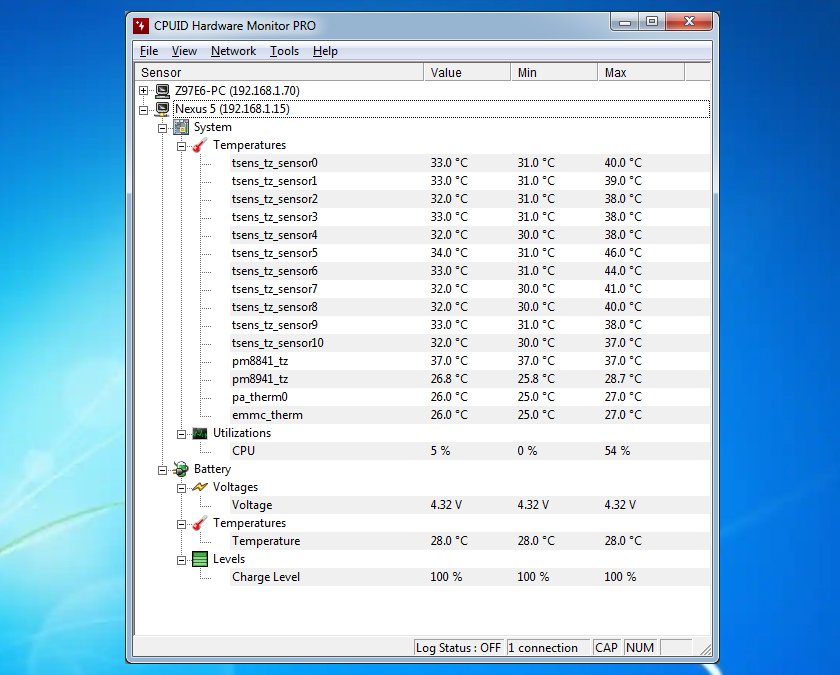
Task: Open the Network menu
Action: pos(233,51)
